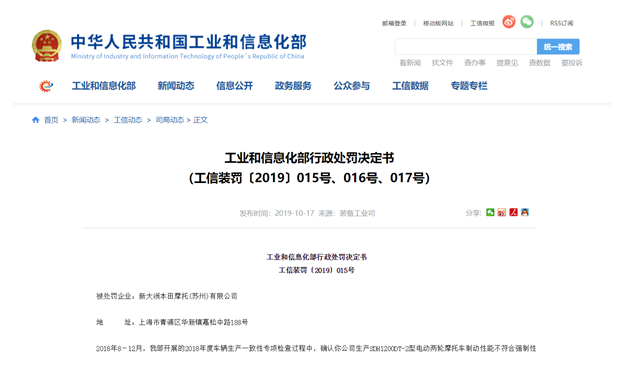
Task: Open the Weibo icon in the header
Action: click(x=509, y=22)
